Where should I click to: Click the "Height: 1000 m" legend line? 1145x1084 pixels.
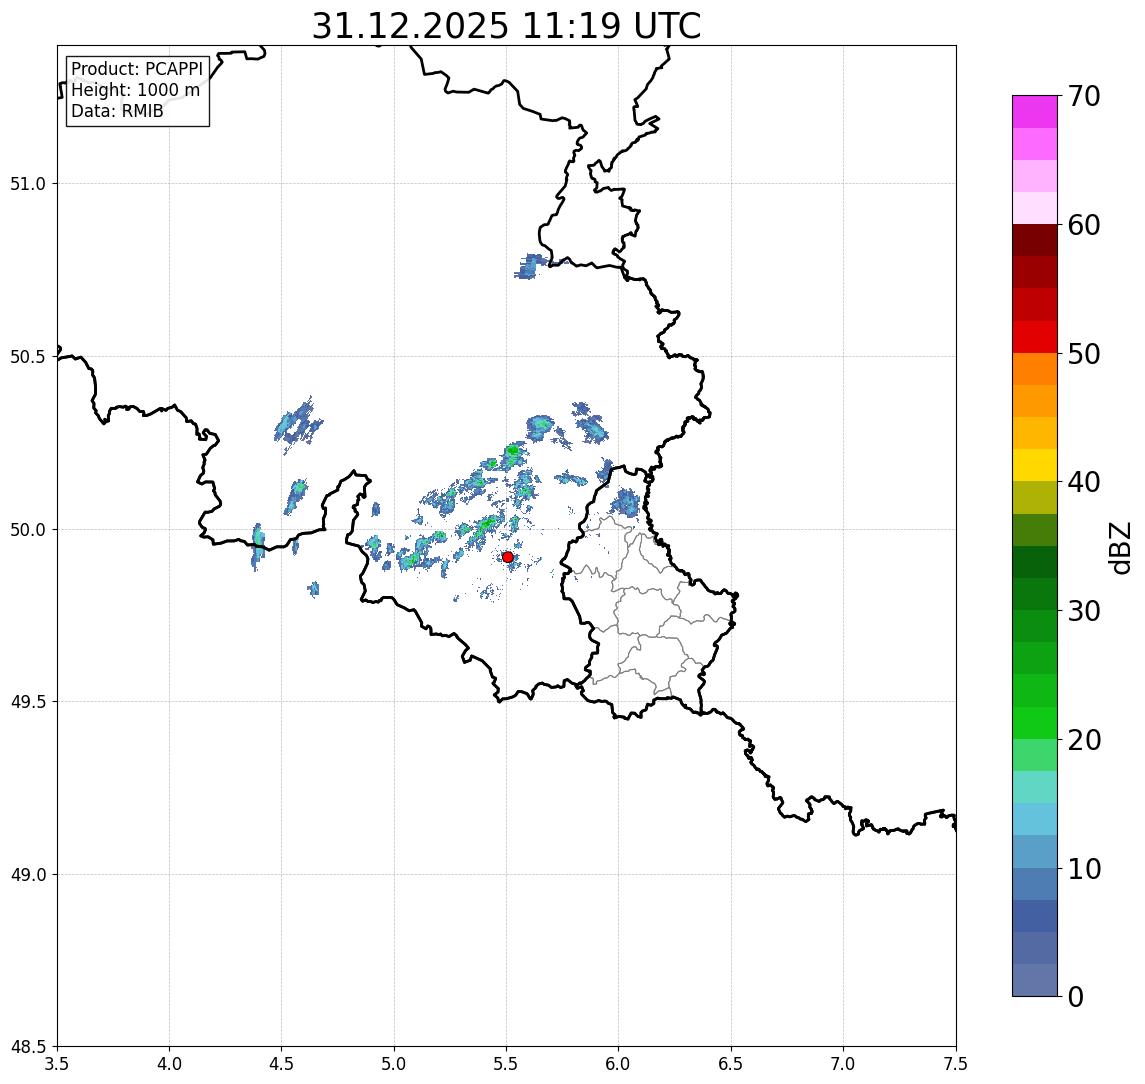[135, 90]
